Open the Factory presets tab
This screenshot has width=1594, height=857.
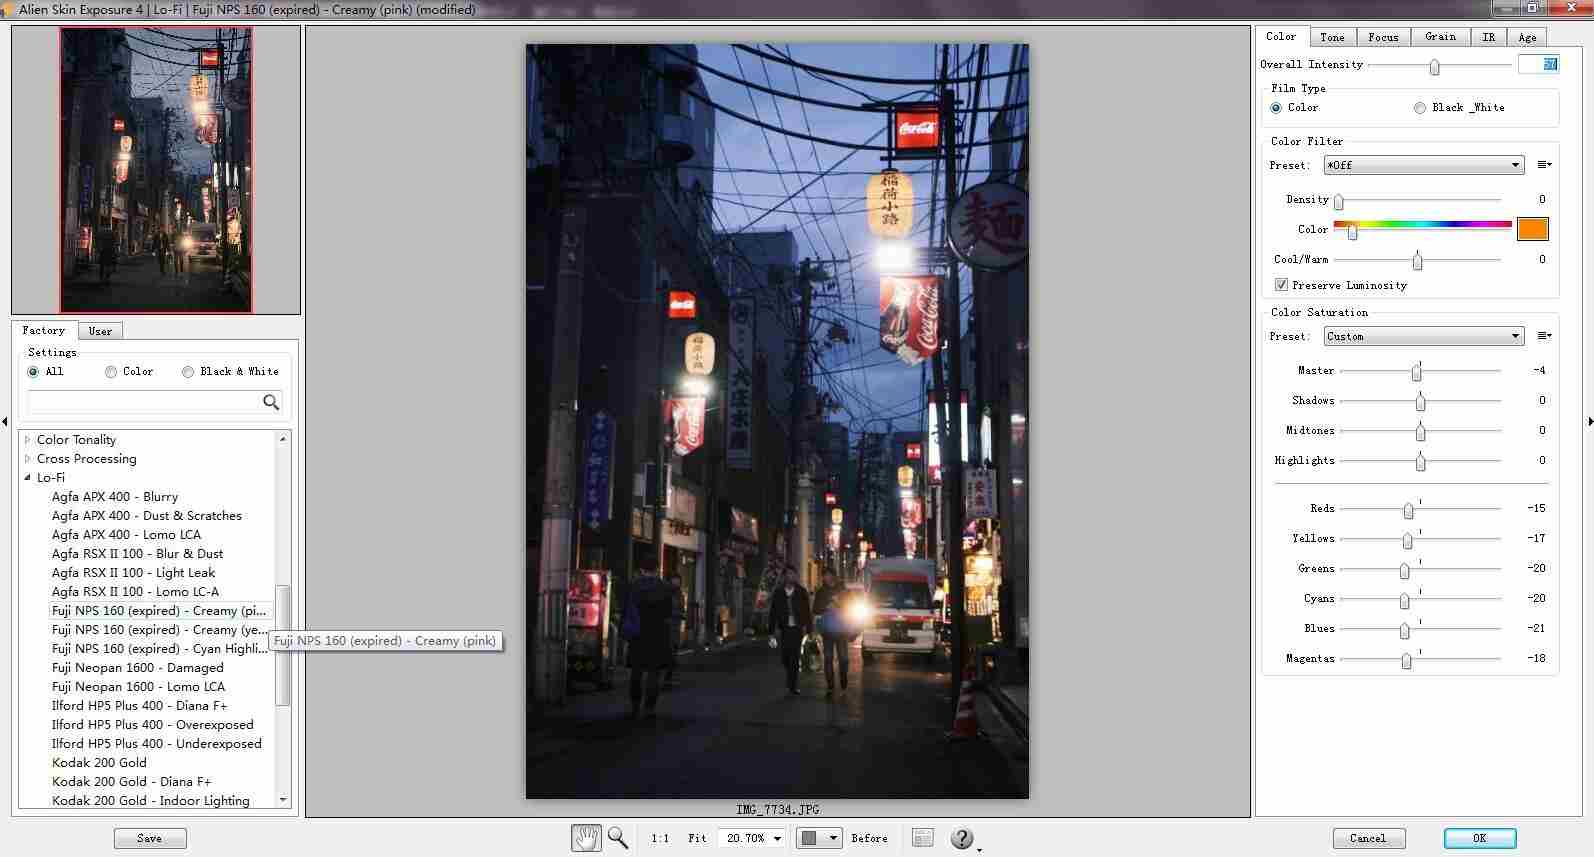44,330
